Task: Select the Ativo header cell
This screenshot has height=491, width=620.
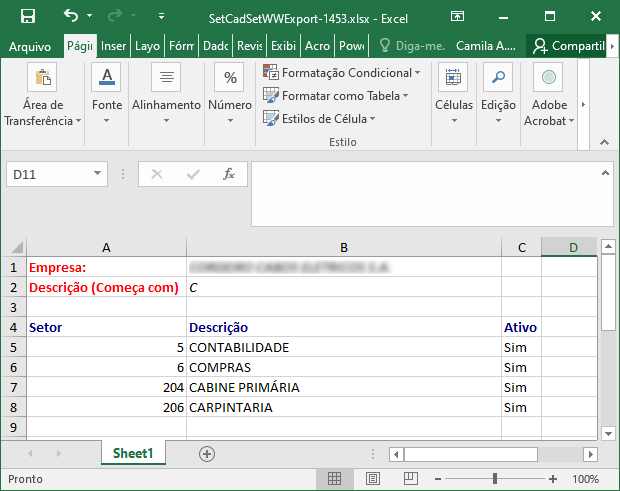Action: pyautogui.click(x=521, y=328)
